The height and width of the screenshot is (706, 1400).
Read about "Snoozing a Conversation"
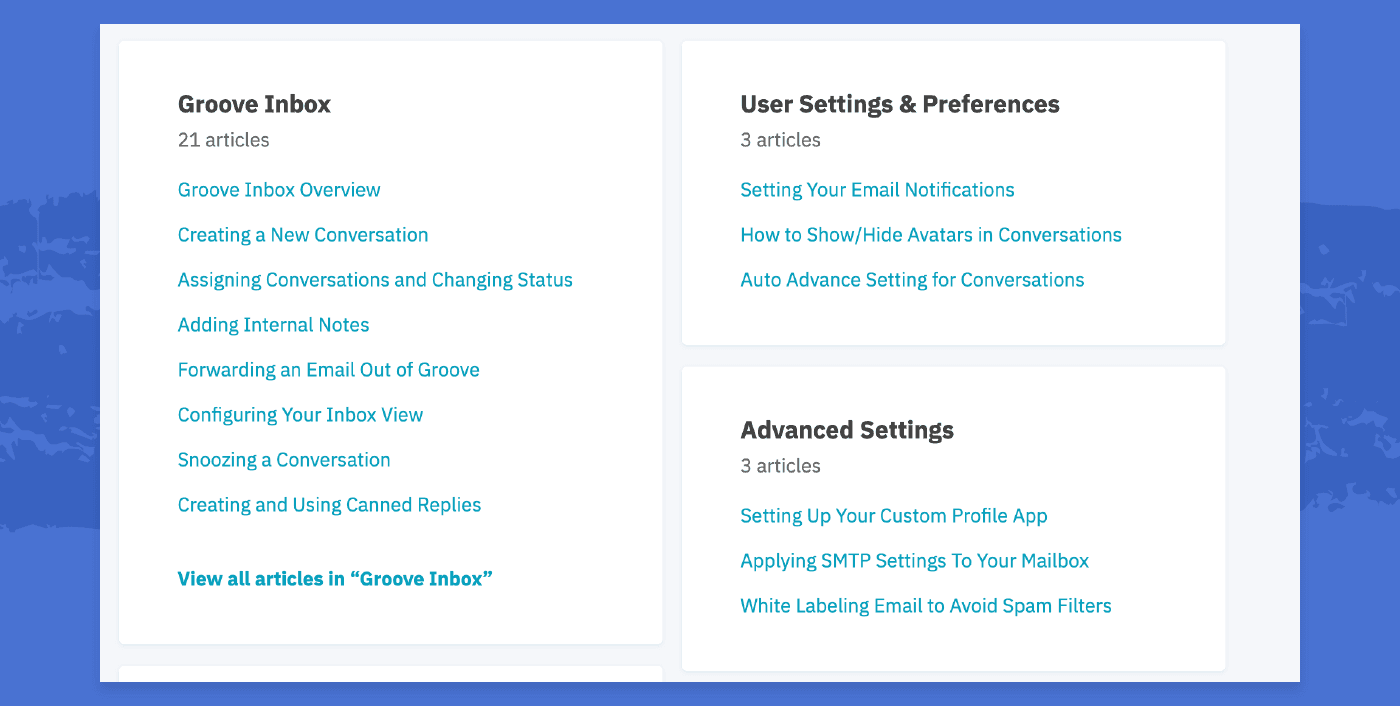pyautogui.click(x=284, y=459)
